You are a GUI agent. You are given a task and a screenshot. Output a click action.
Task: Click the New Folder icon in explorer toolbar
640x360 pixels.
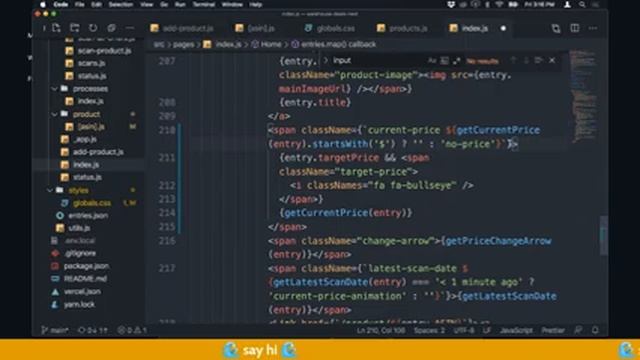click(75, 28)
